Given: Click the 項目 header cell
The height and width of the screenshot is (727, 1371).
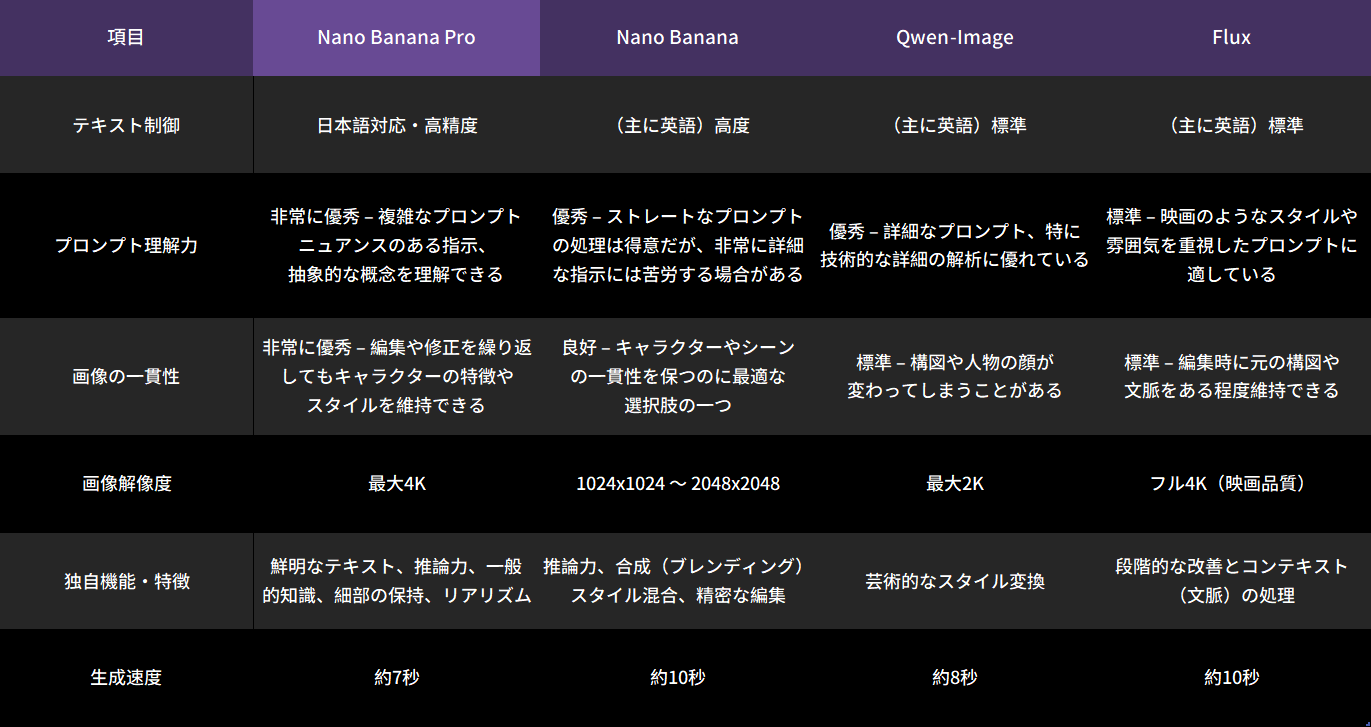Looking at the screenshot, I should 126,37.
